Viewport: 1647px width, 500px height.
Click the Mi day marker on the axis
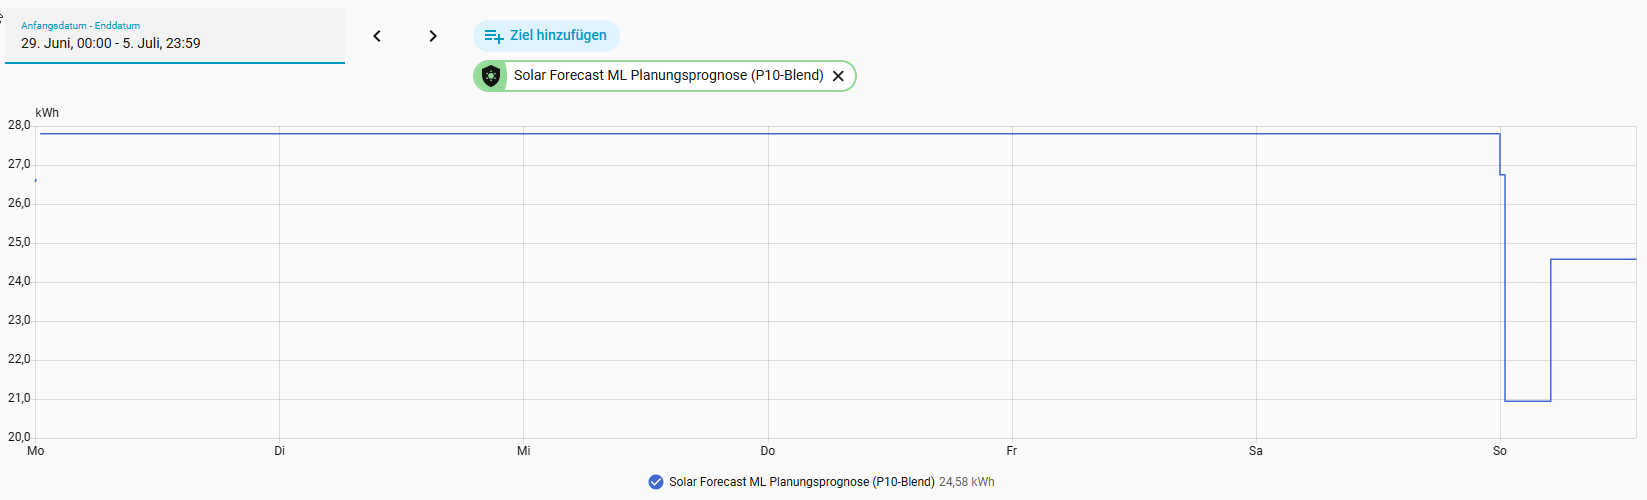pos(524,451)
